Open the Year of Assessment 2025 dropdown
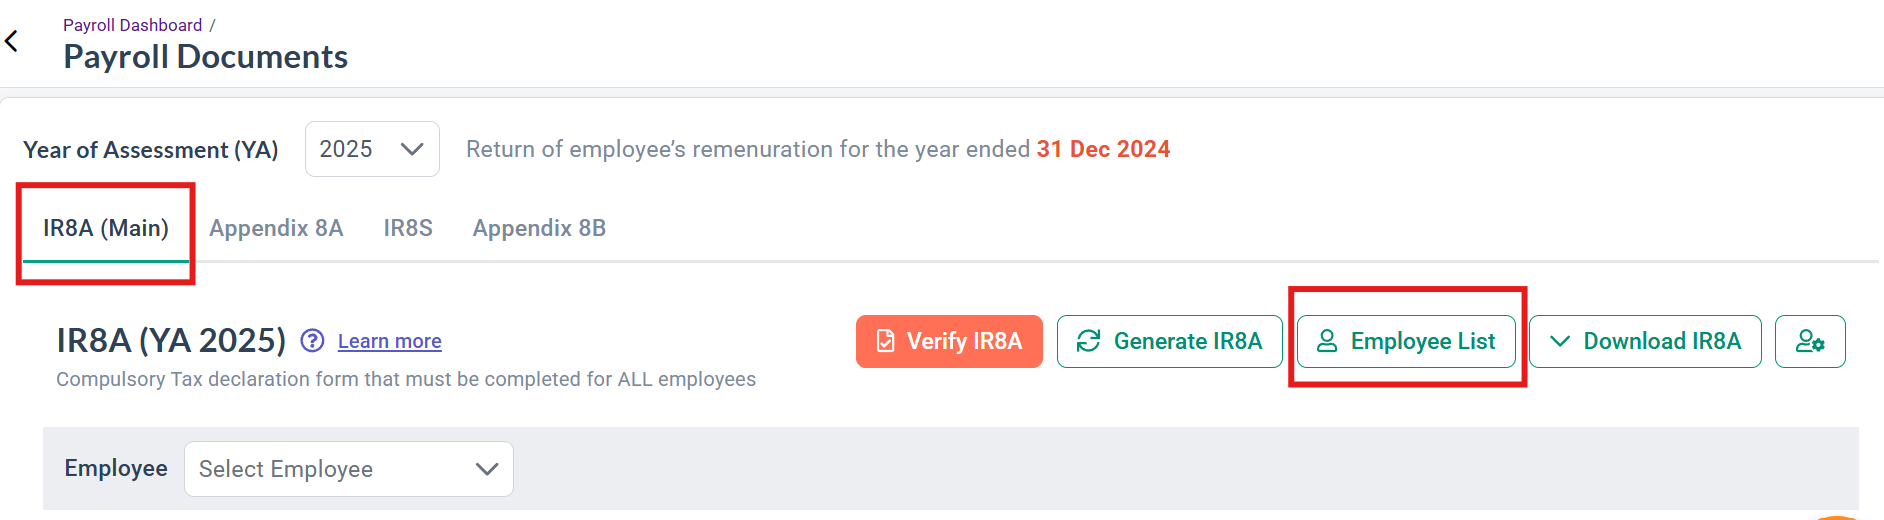 372,149
